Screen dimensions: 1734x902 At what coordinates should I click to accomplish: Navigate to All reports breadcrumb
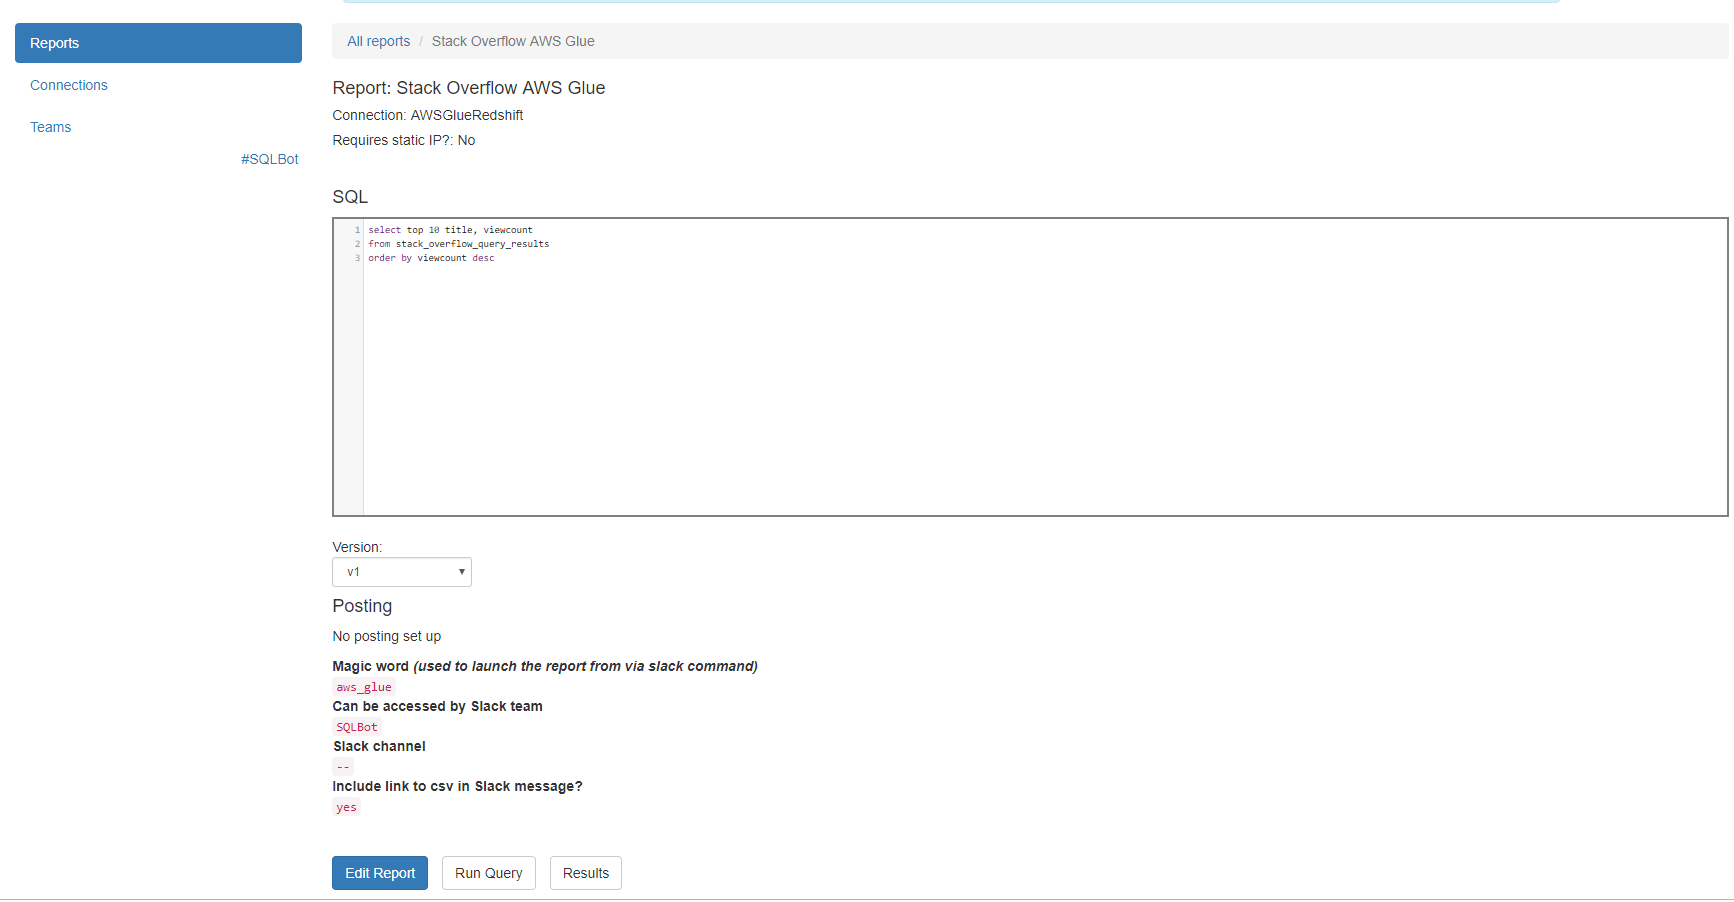click(x=379, y=41)
